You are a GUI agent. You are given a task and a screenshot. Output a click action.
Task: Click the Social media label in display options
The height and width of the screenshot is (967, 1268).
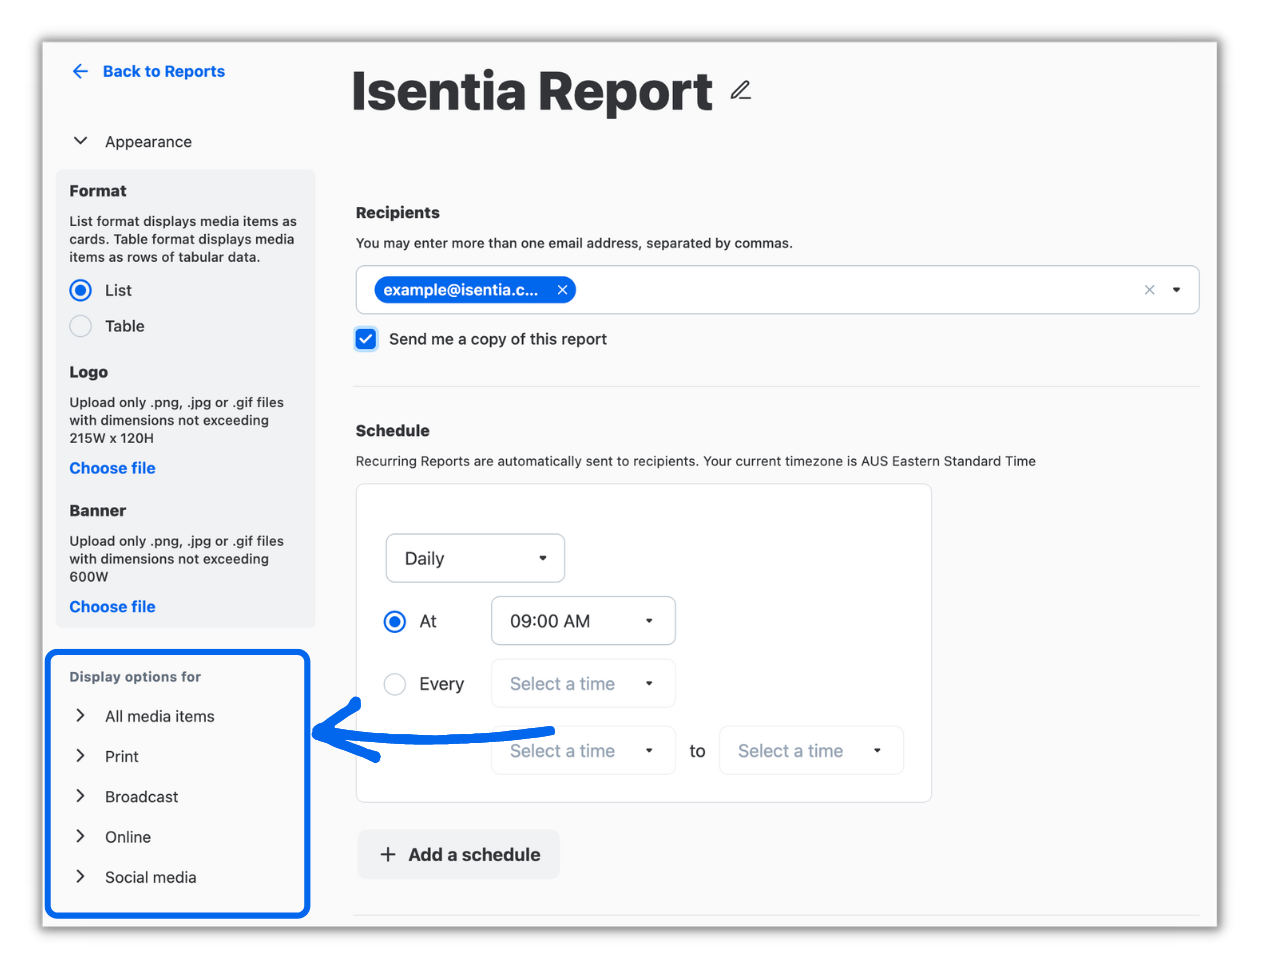coord(151,877)
